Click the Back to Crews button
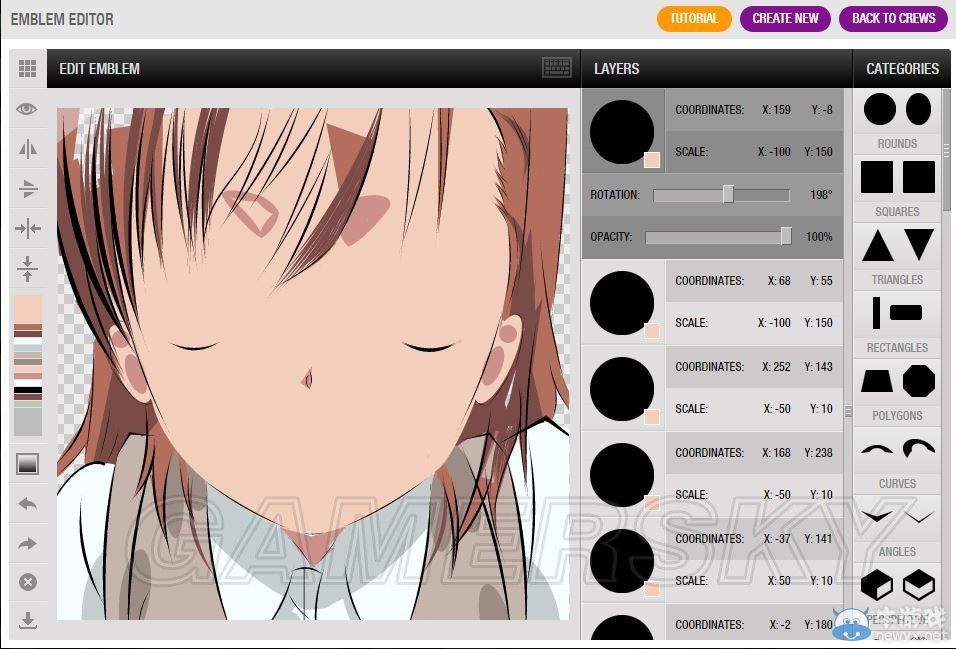 893,18
